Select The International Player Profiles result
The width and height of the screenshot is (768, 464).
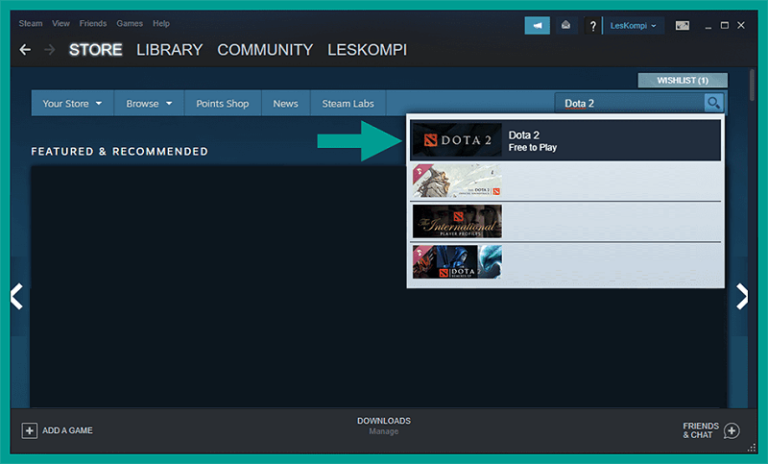(x=565, y=221)
